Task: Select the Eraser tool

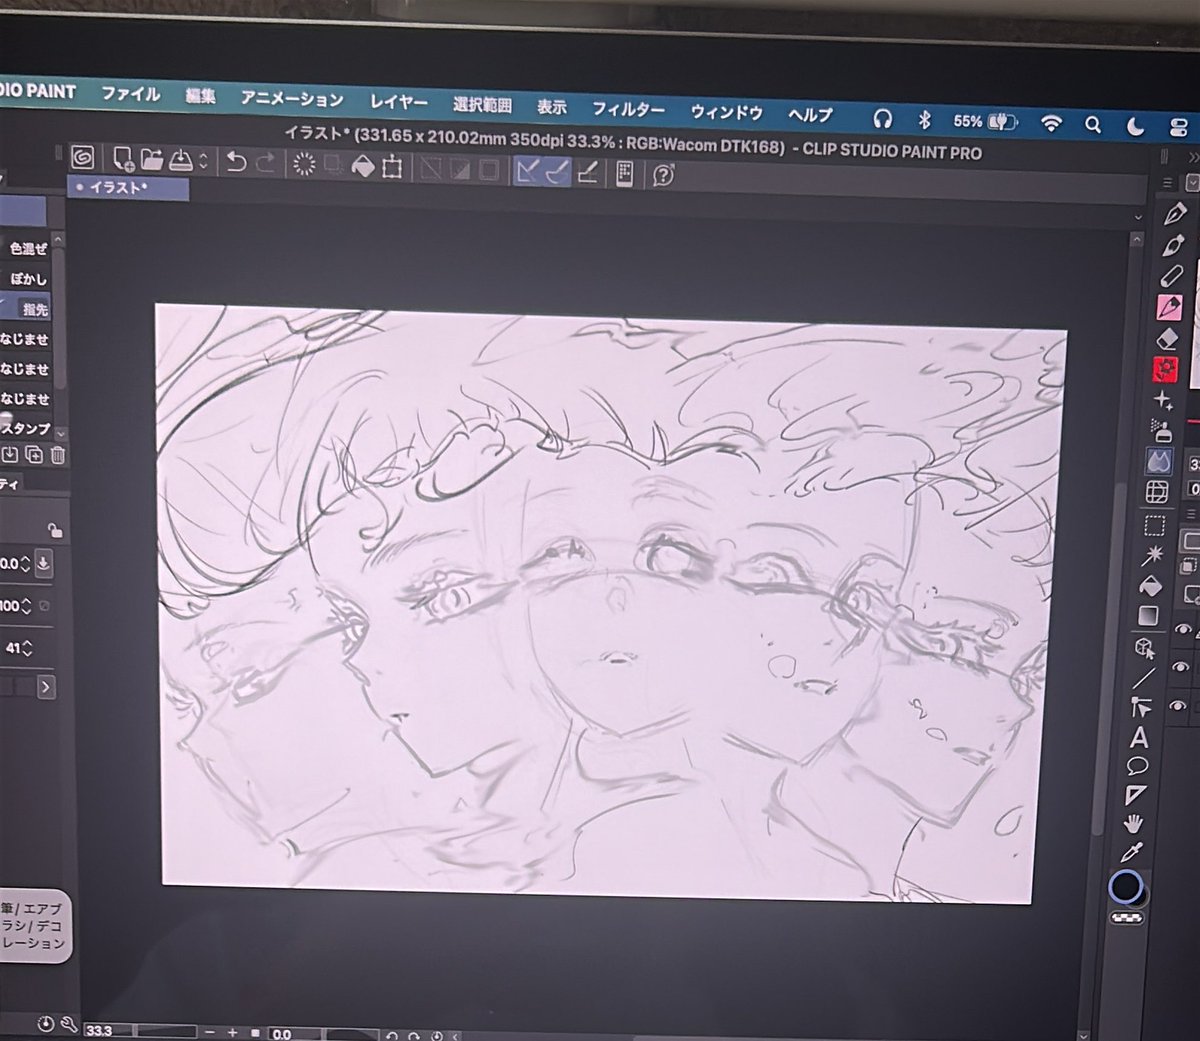Action: pyautogui.click(x=1168, y=338)
